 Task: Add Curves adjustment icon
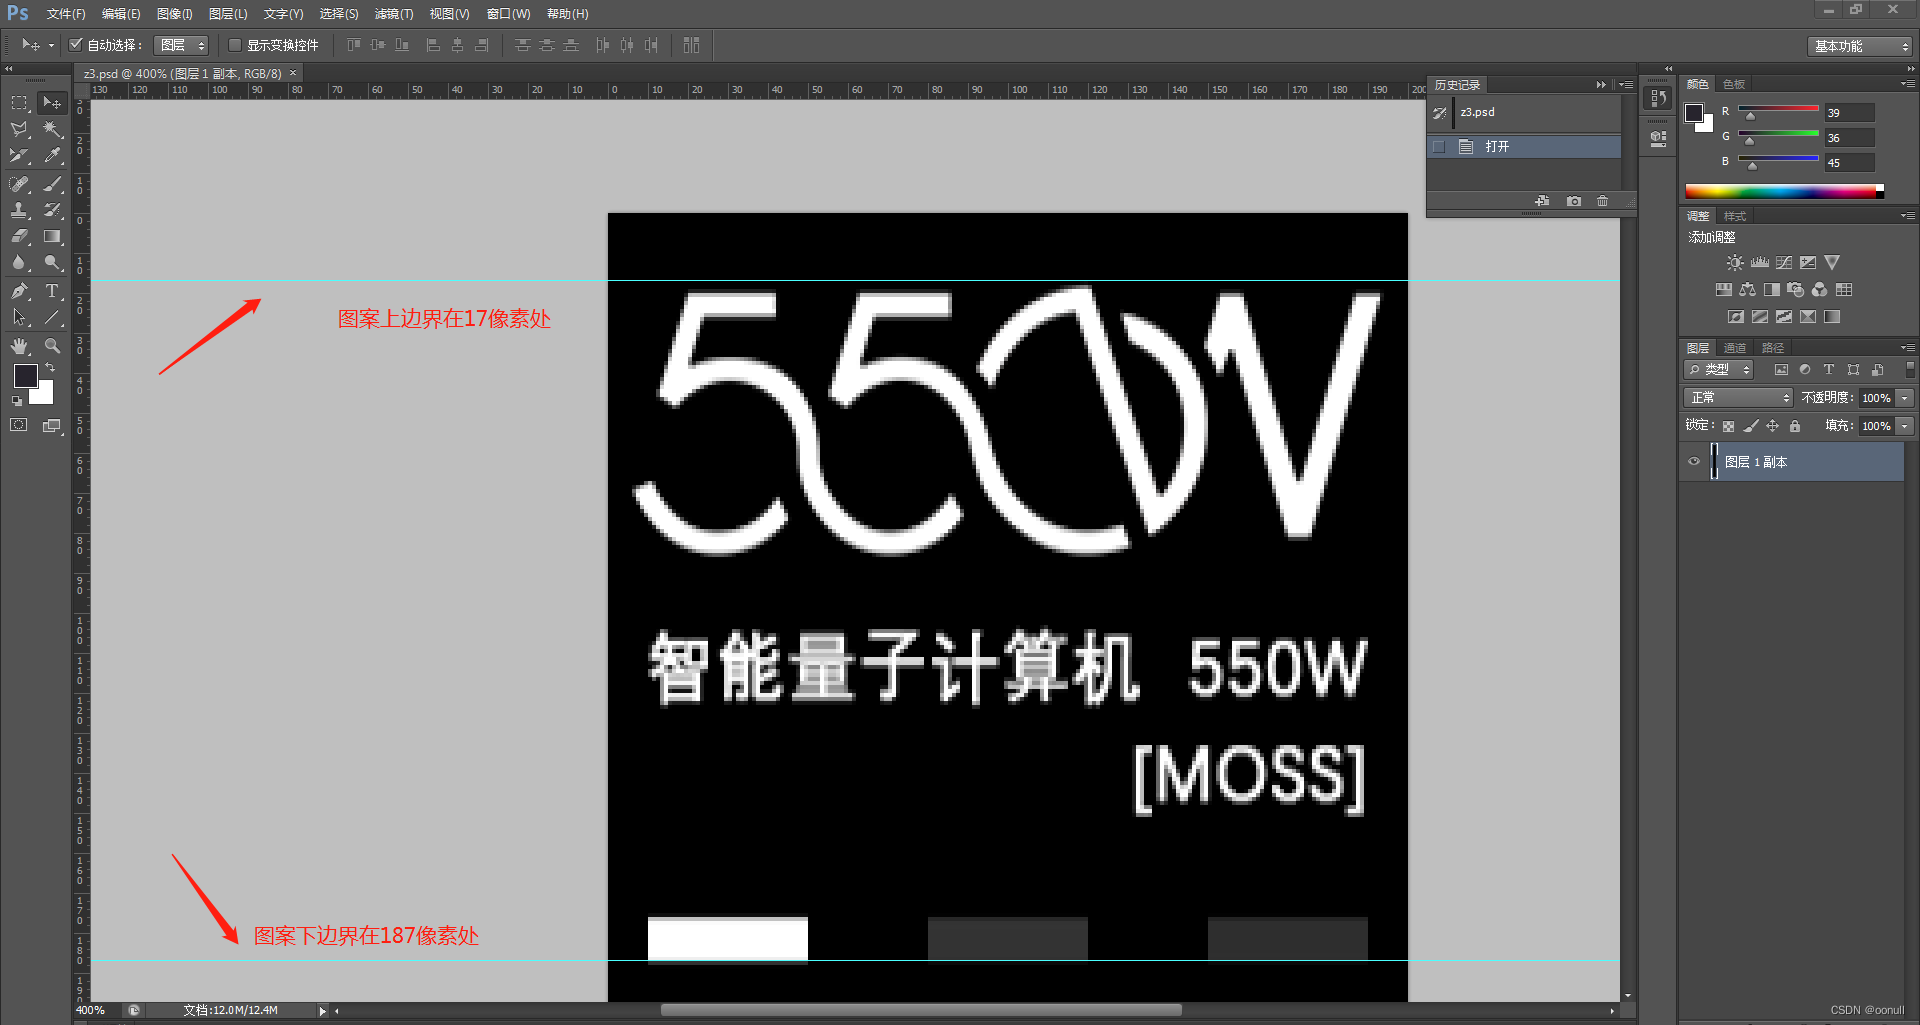(1784, 263)
